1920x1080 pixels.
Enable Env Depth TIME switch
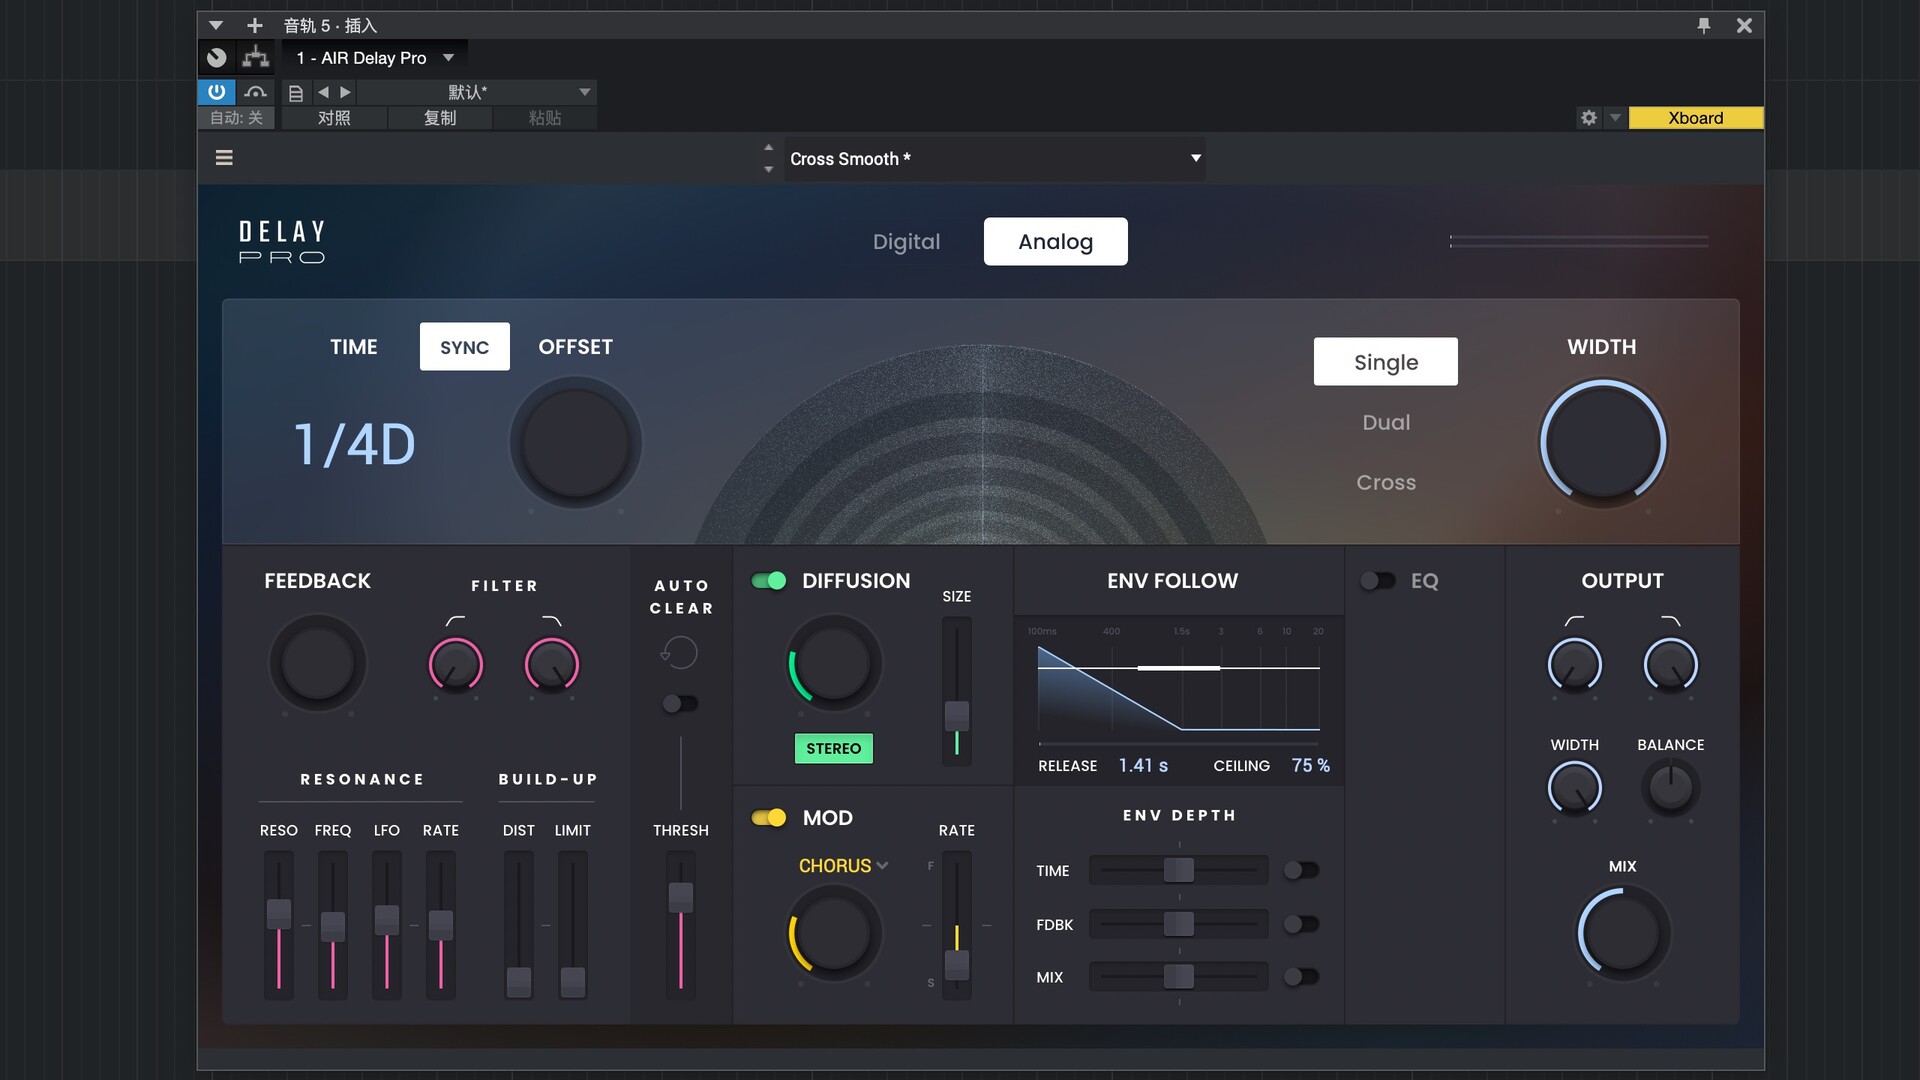(x=1301, y=870)
